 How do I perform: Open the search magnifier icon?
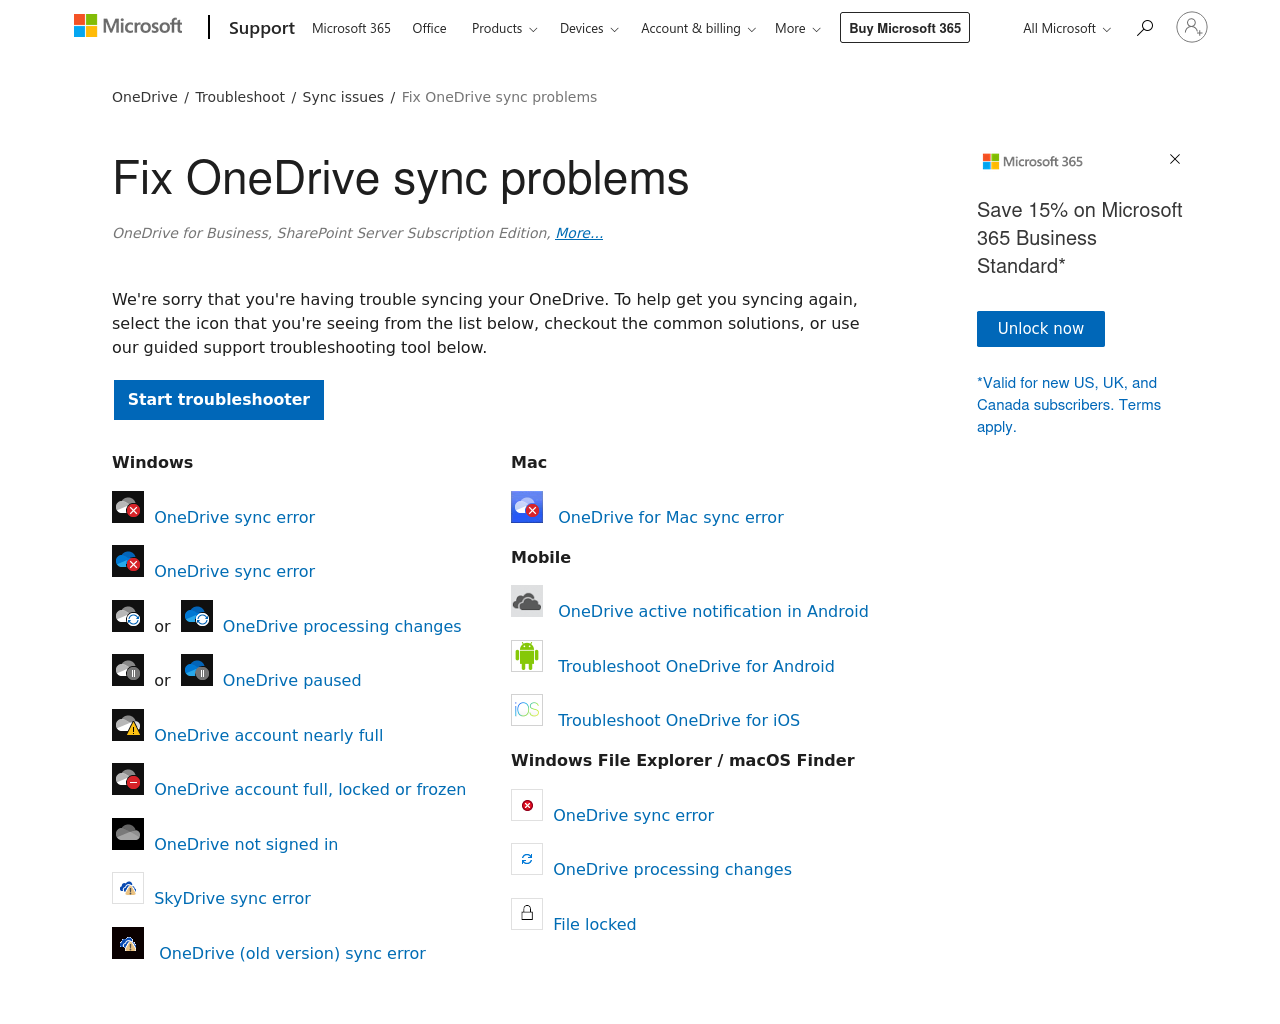(1145, 28)
